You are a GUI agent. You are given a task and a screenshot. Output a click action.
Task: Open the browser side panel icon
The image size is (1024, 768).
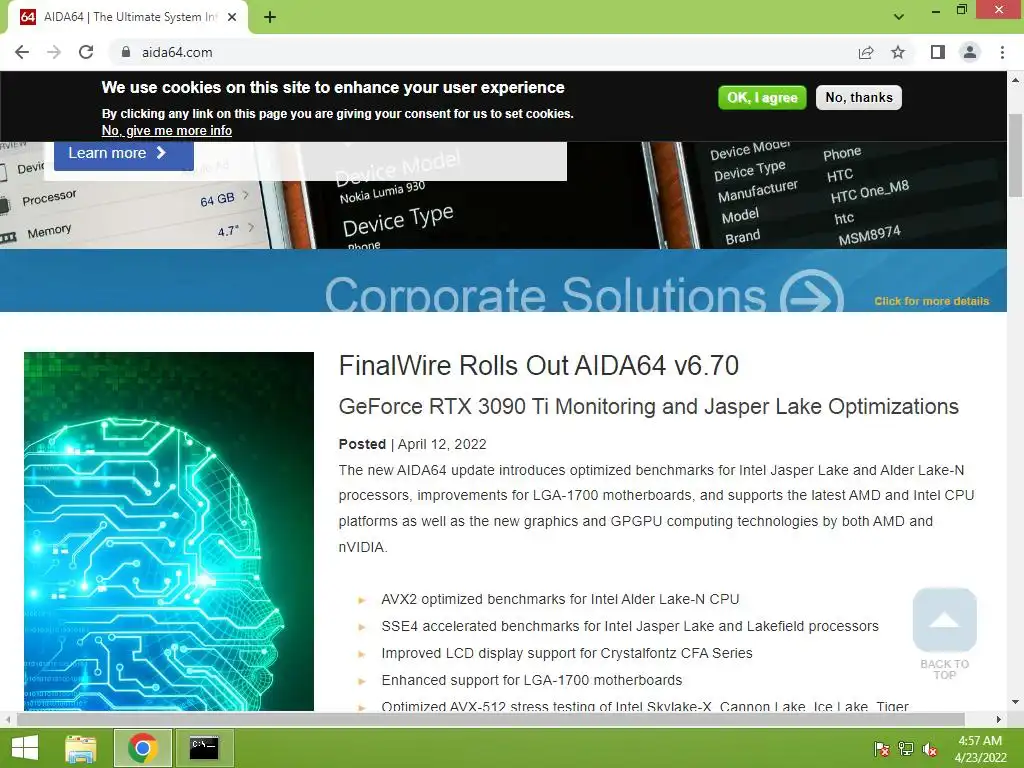[938, 52]
